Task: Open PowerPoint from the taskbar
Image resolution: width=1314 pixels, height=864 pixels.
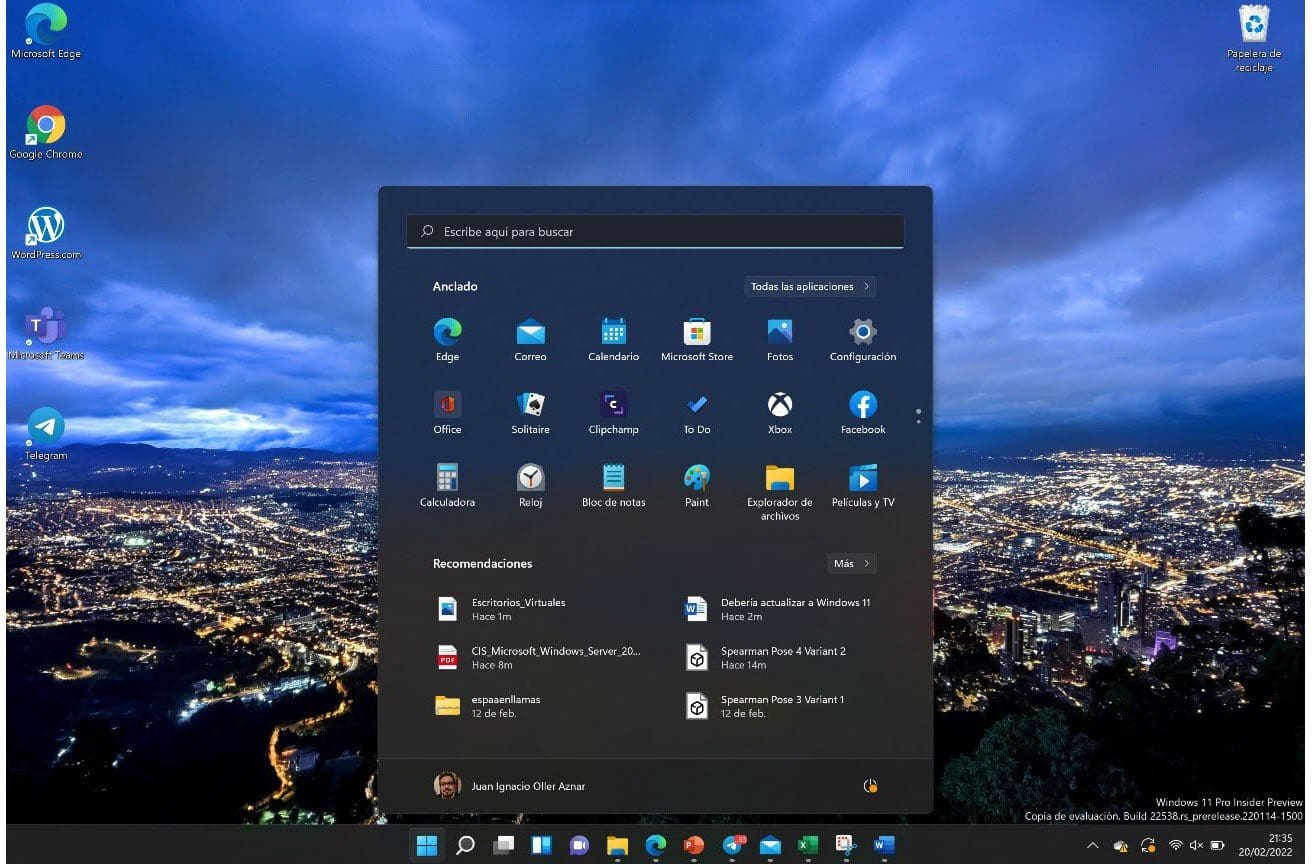Action: pos(694,845)
